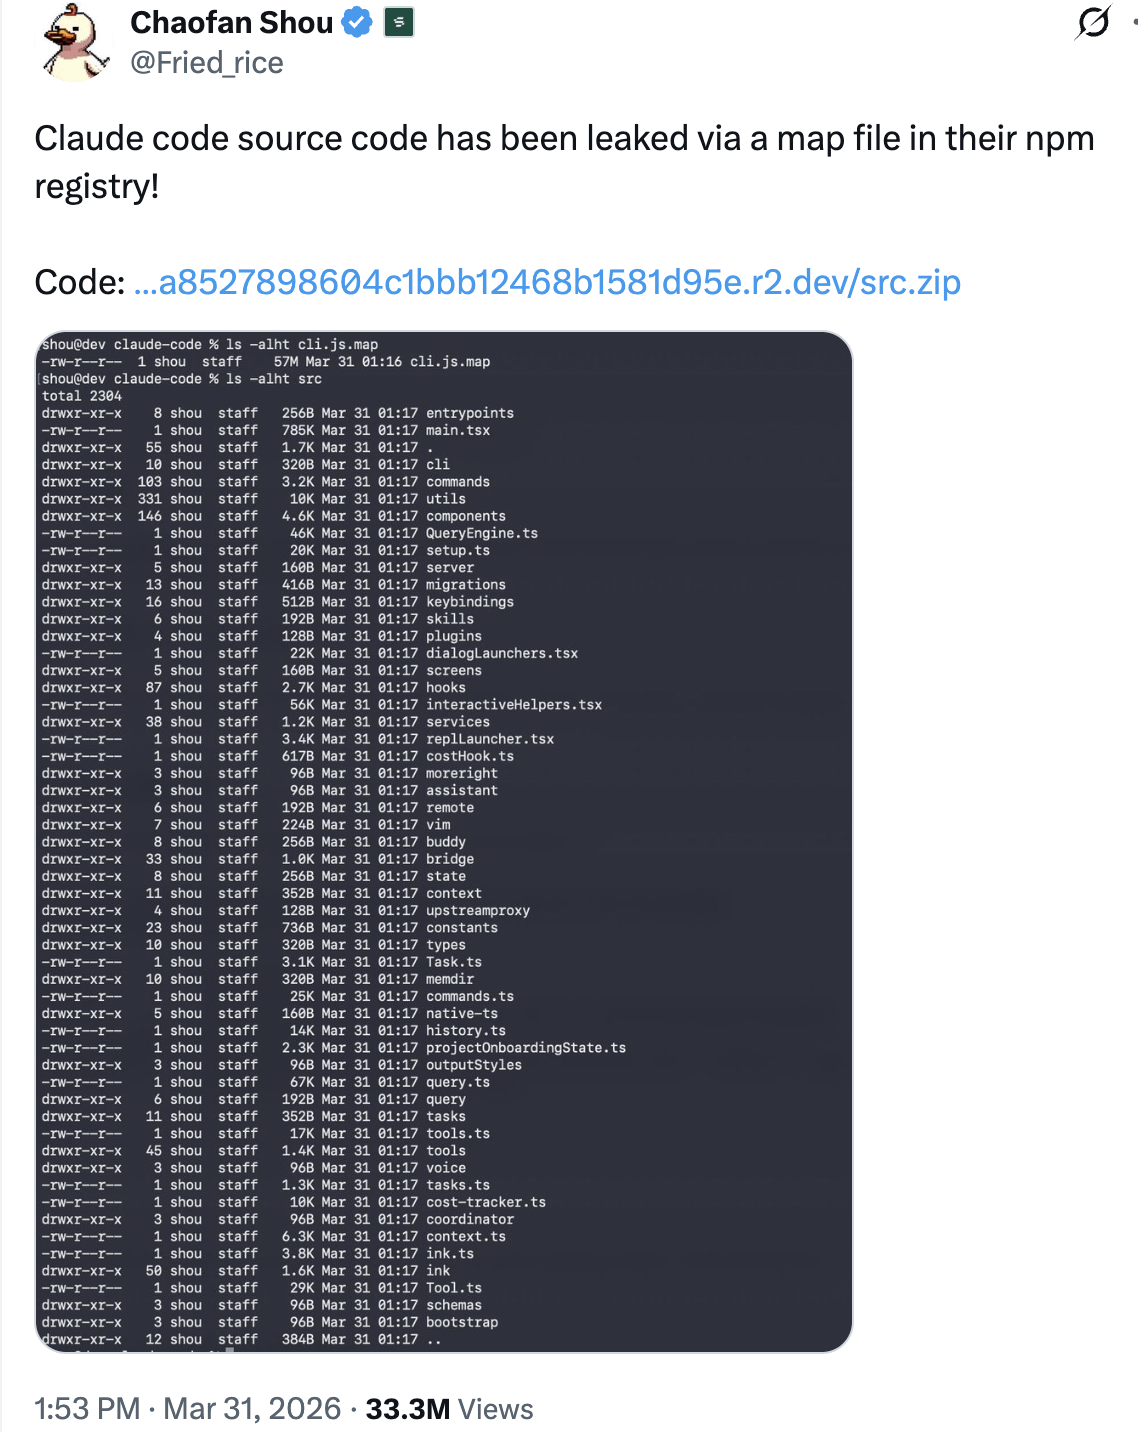
Task: Click the 'ls -alht cli.js.map' command line
Action: click(301, 344)
